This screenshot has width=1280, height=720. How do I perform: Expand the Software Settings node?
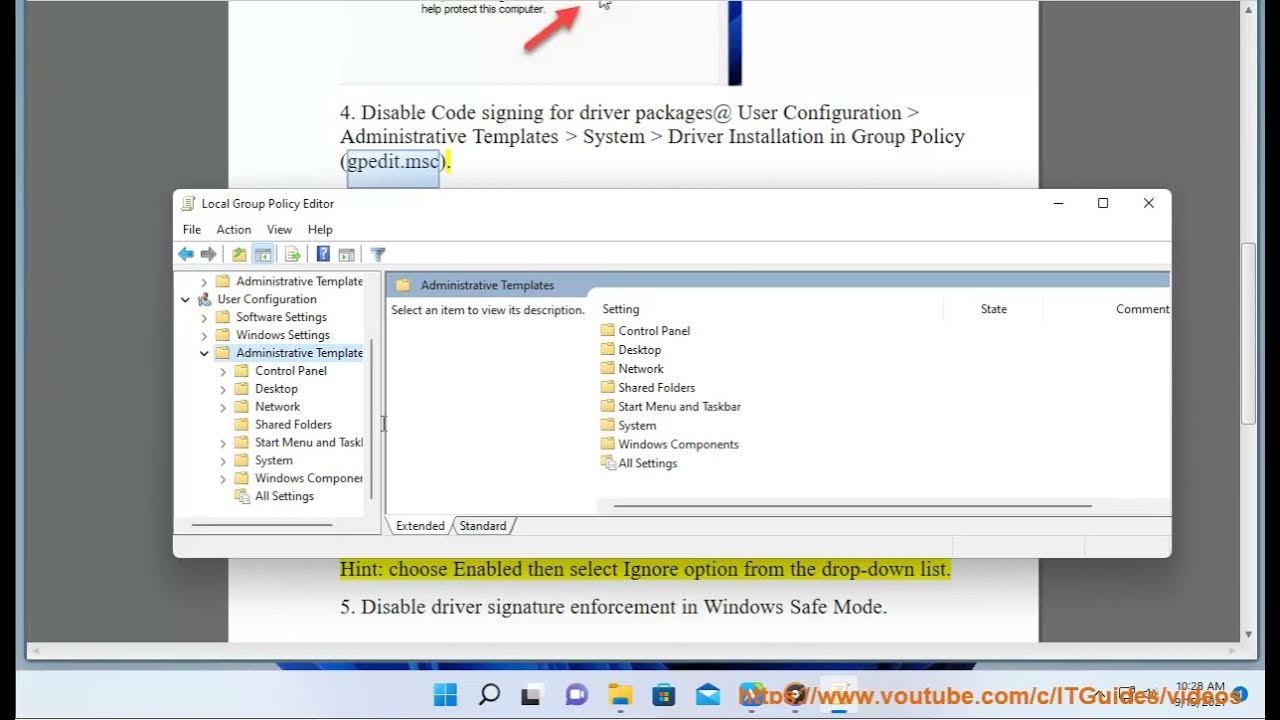click(x=204, y=317)
